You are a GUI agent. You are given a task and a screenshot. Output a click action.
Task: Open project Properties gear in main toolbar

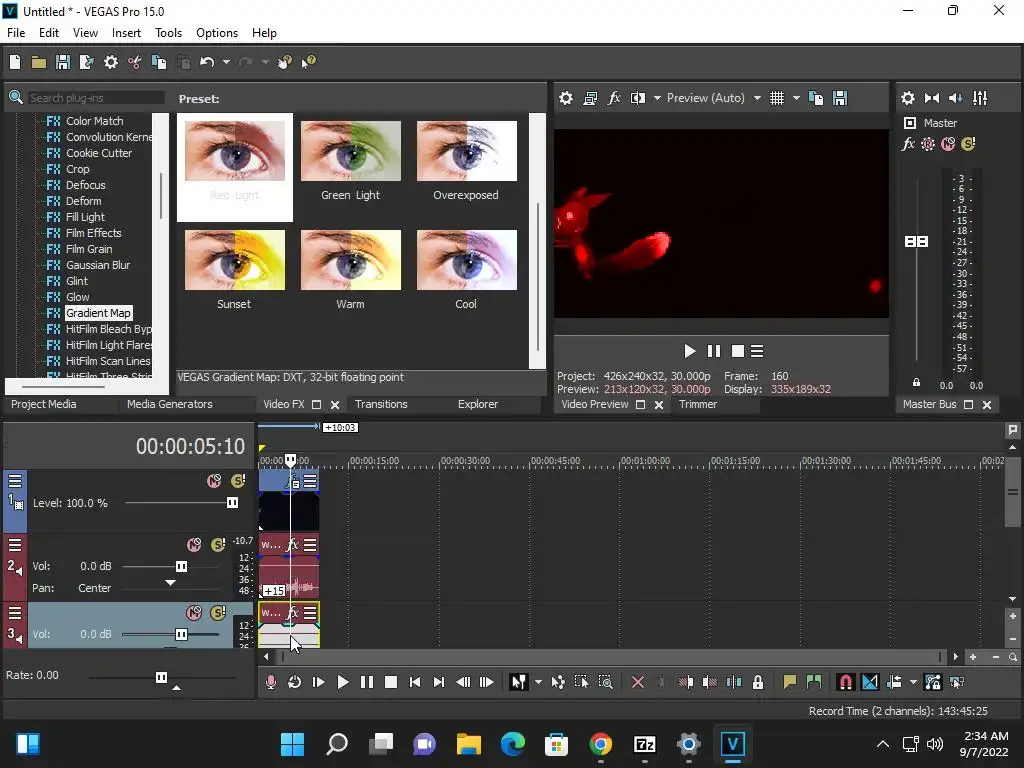(111, 62)
